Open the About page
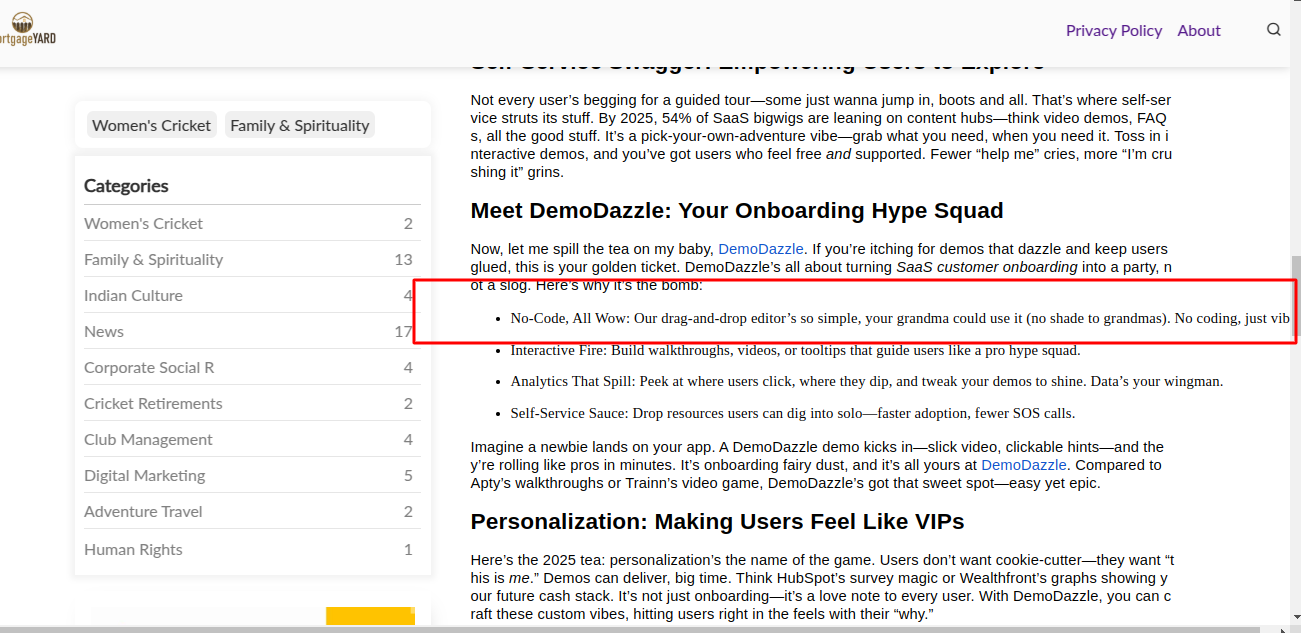1301x633 pixels. point(1199,30)
